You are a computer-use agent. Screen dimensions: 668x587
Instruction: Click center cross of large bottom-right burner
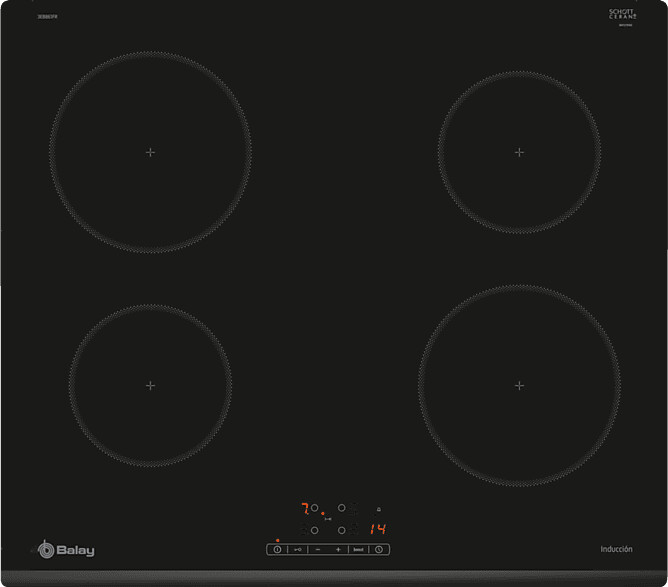pyautogui.click(x=519, y=385)
